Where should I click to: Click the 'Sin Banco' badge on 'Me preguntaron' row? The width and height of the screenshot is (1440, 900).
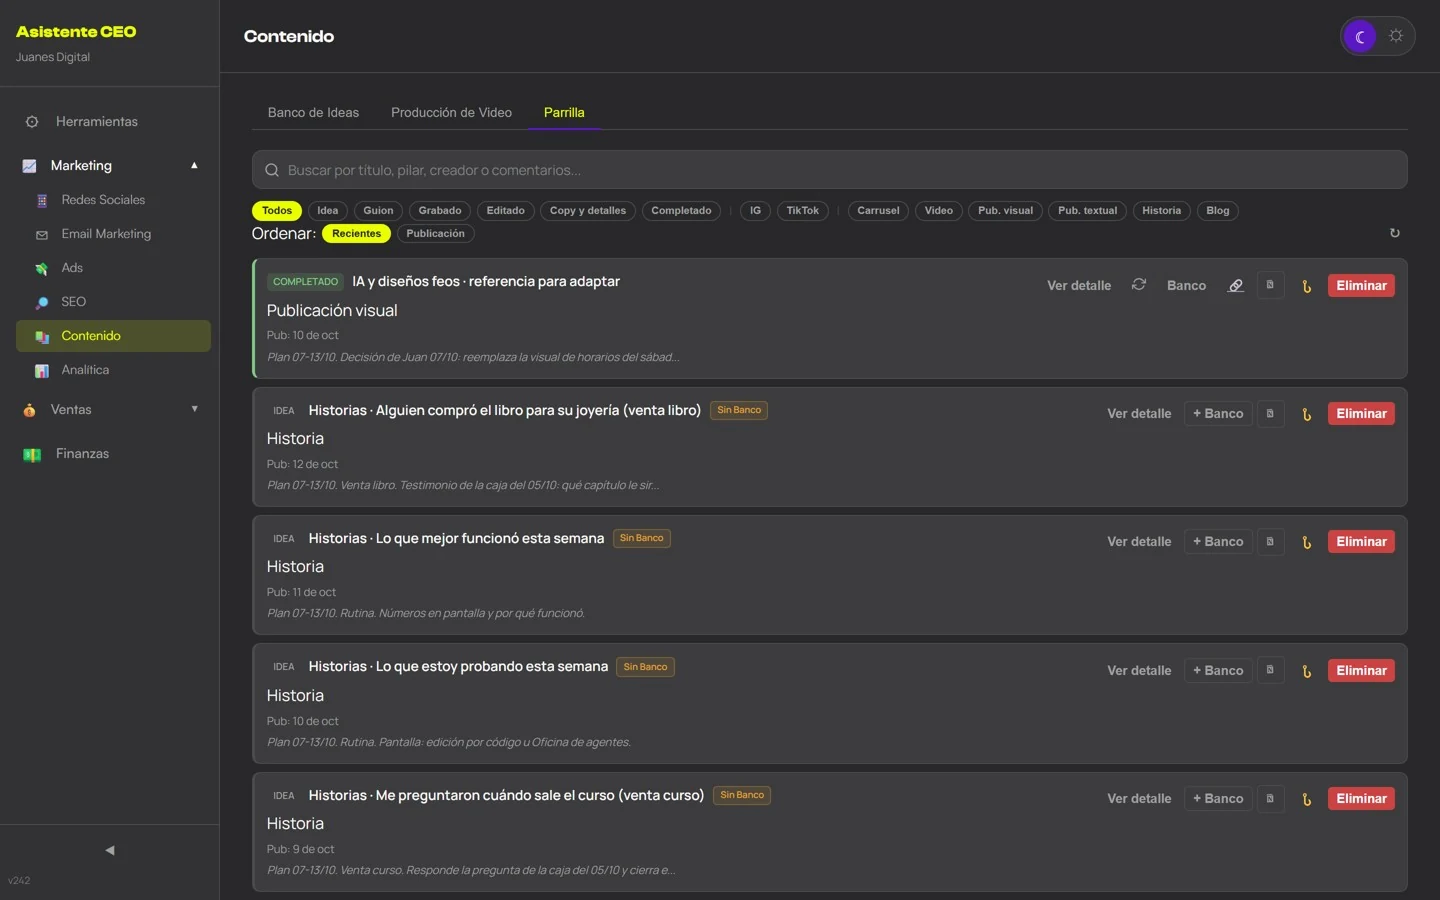click(742, 795)
